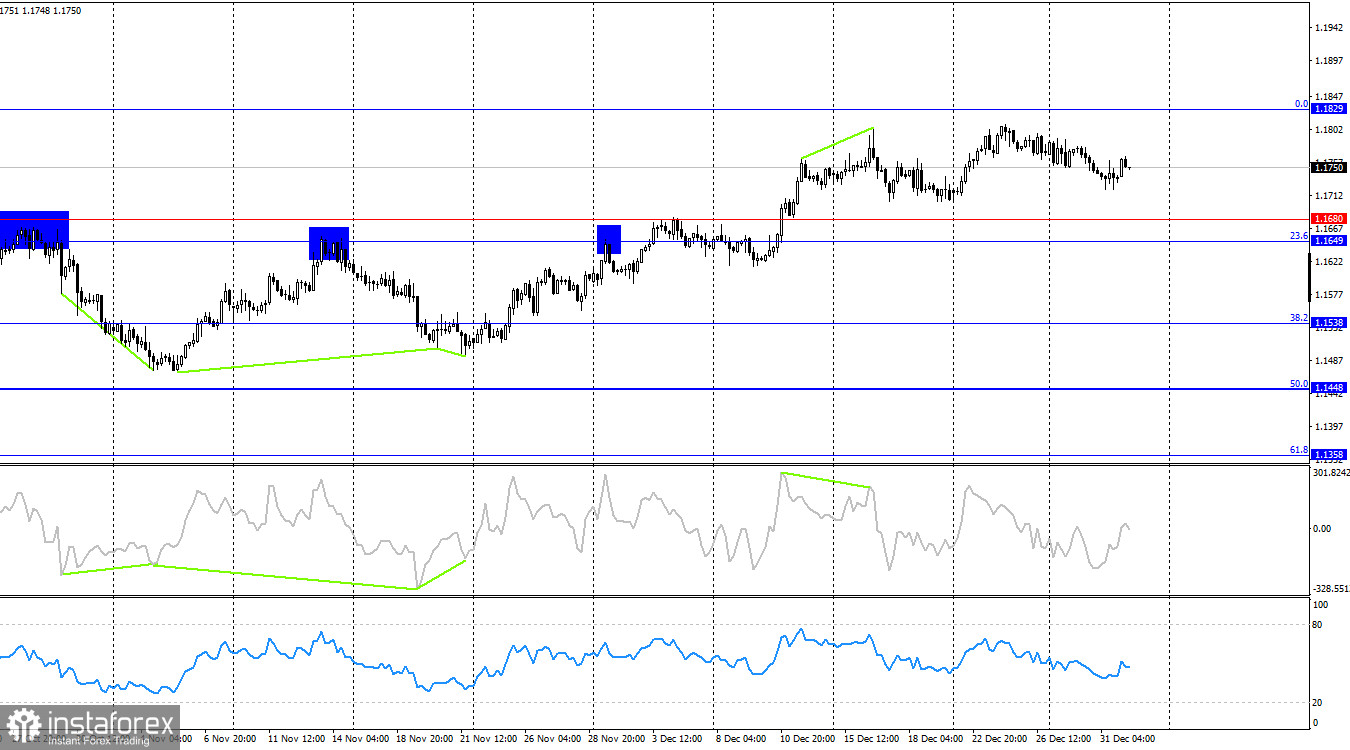This screenshot has height=750, width=1350.
Task: Click the 26 Nov 04:00 time label
Action: pos(553,740)
